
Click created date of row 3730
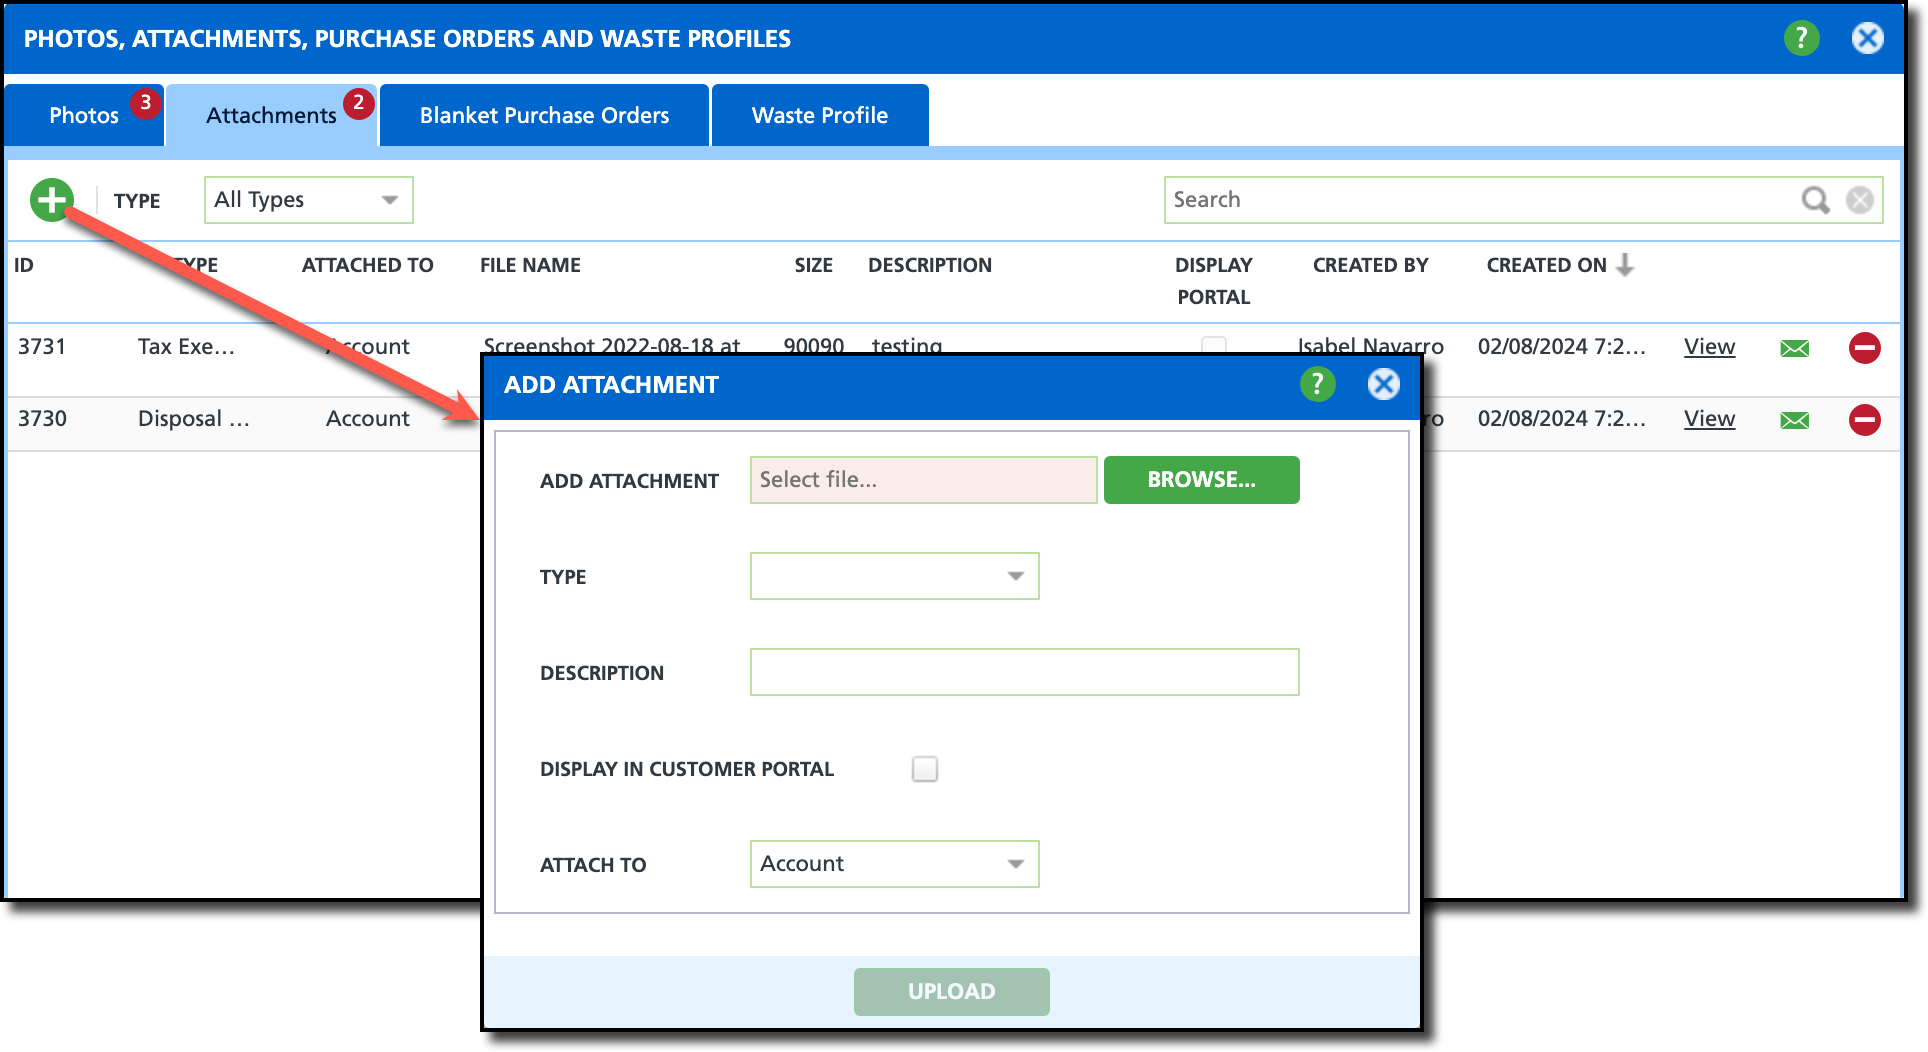pos(1561,419)
